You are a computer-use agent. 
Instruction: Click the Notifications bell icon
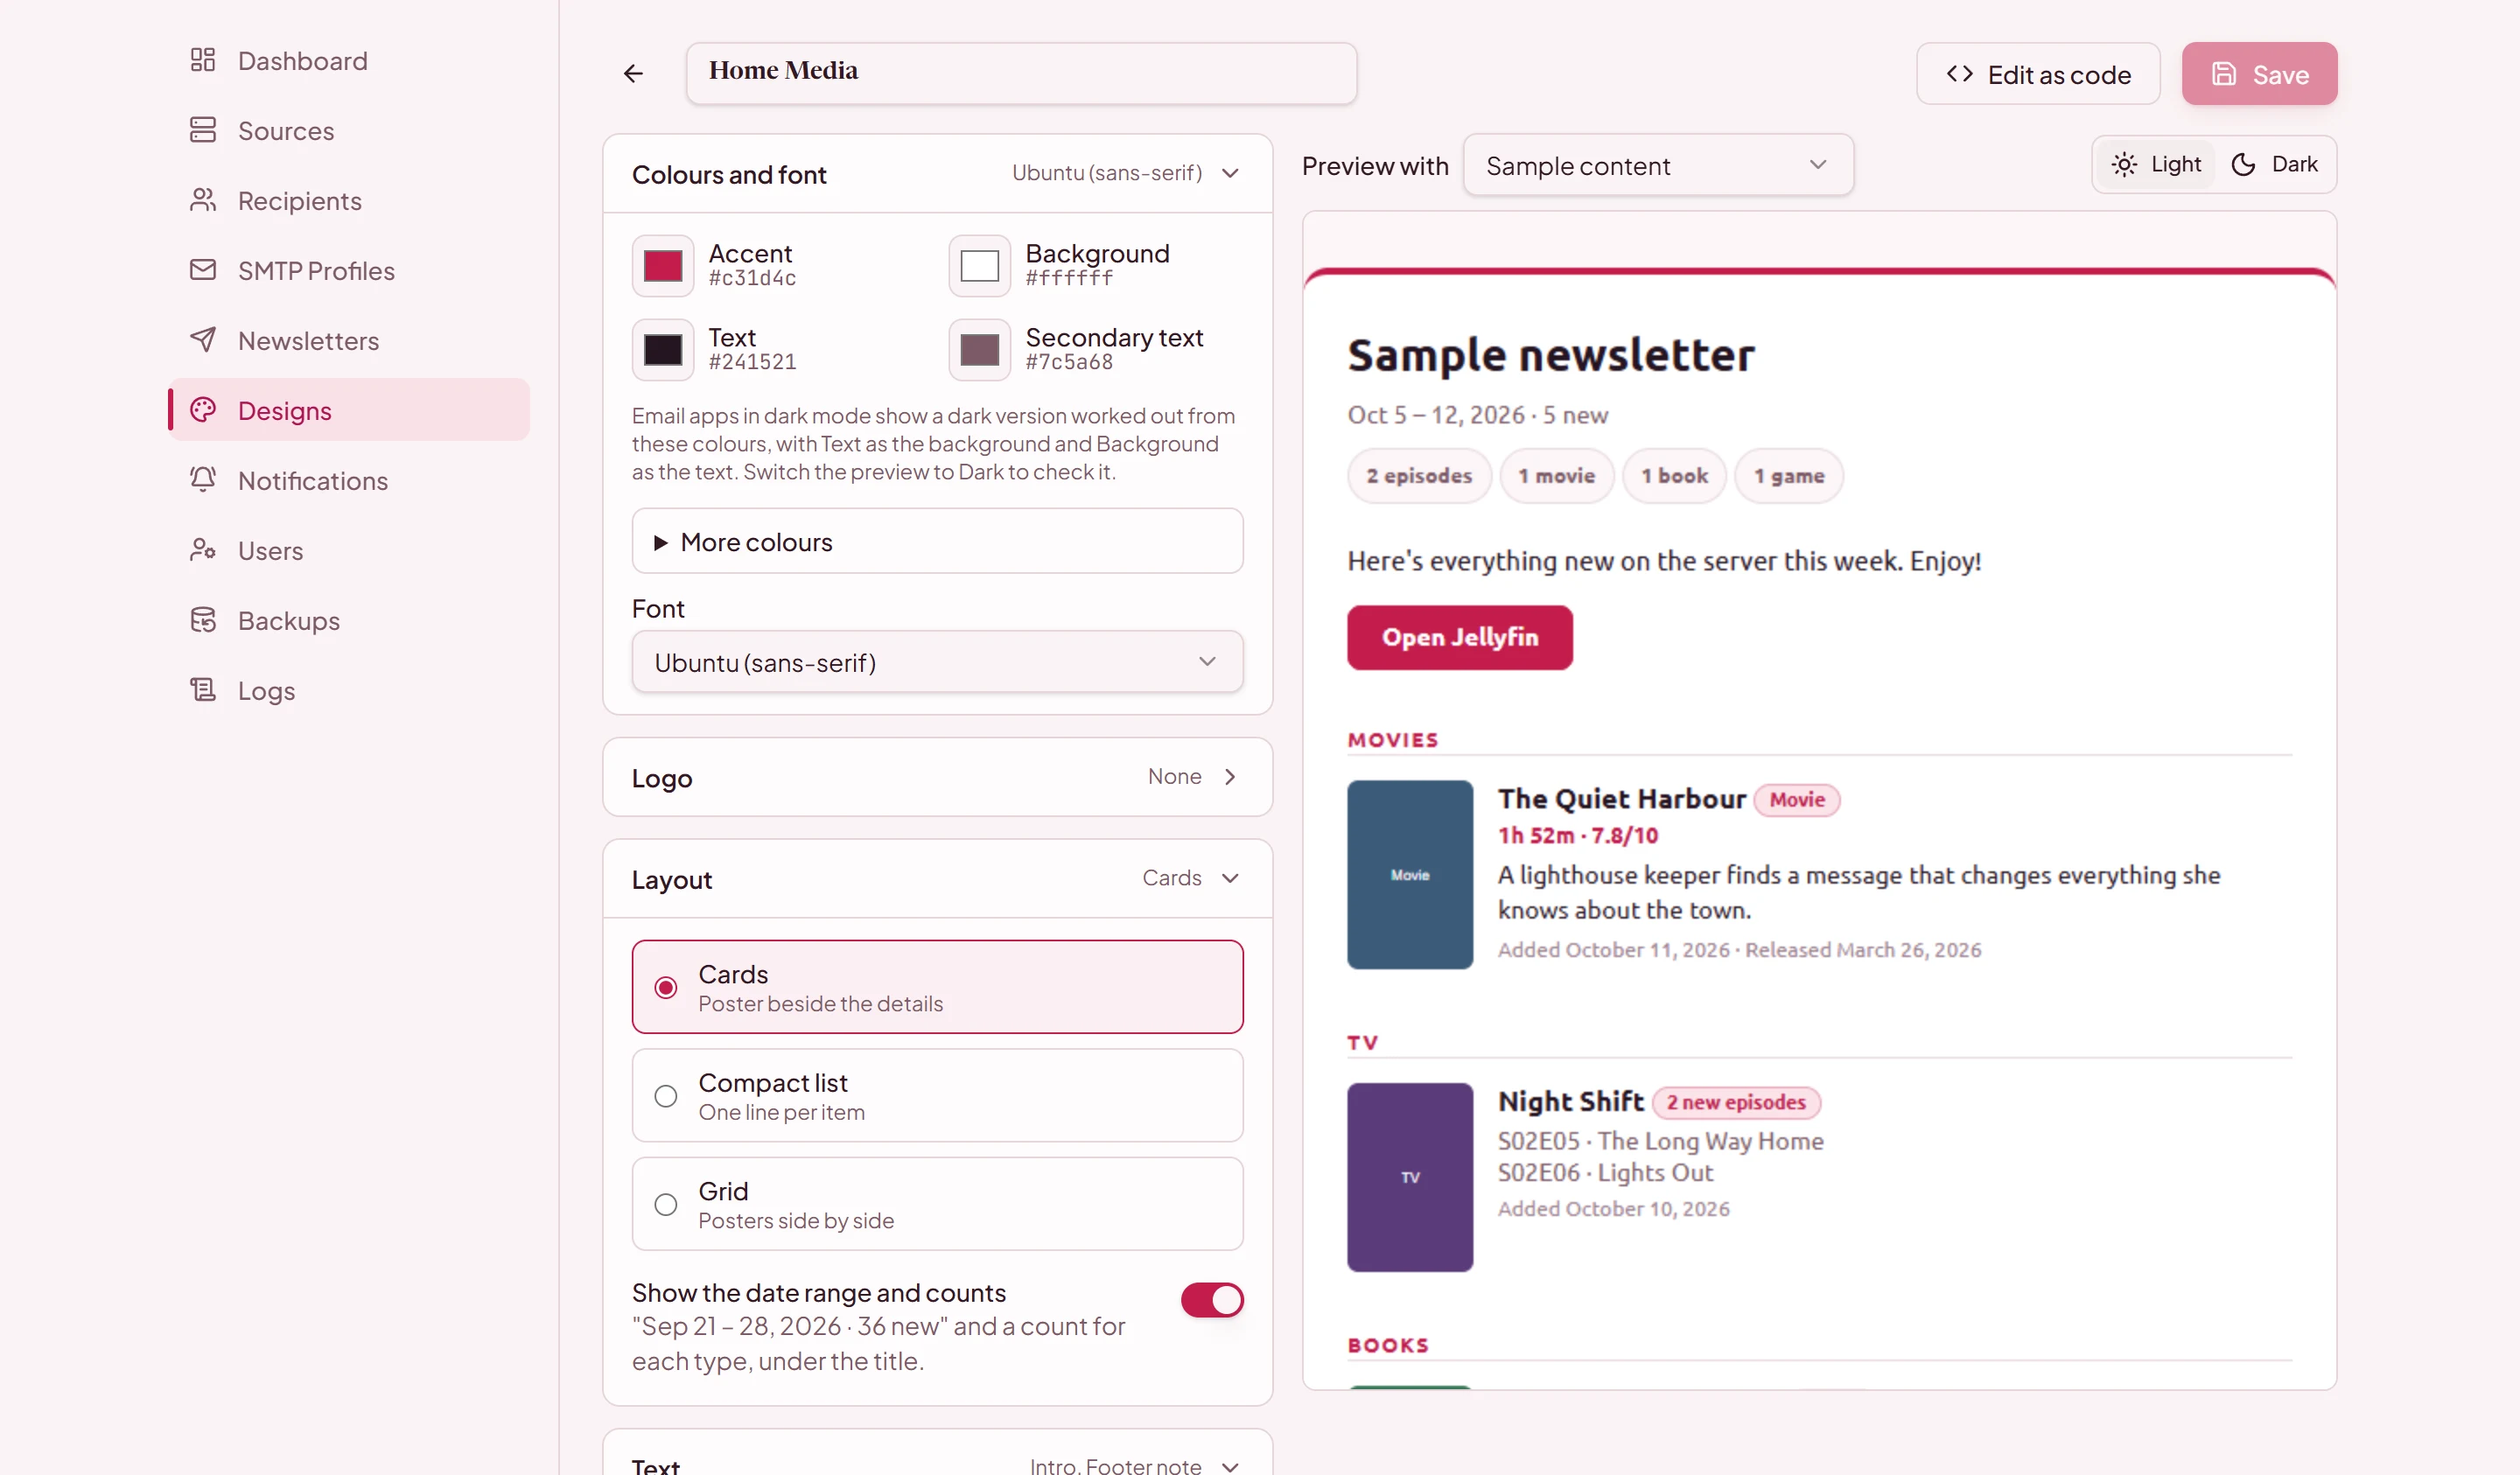point(203,480)
